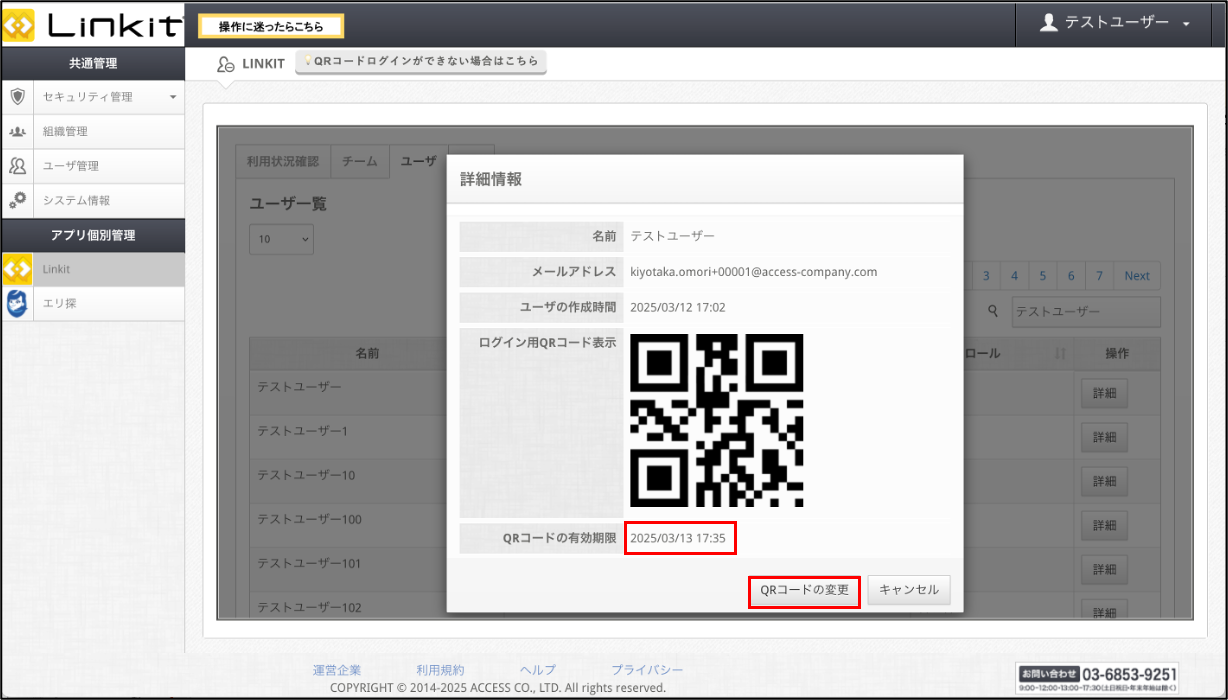Click キャンセル in the 詳細情報 dialog
Image resolution: width=1228 pixels, height=700 pixels.
[909, 590]
